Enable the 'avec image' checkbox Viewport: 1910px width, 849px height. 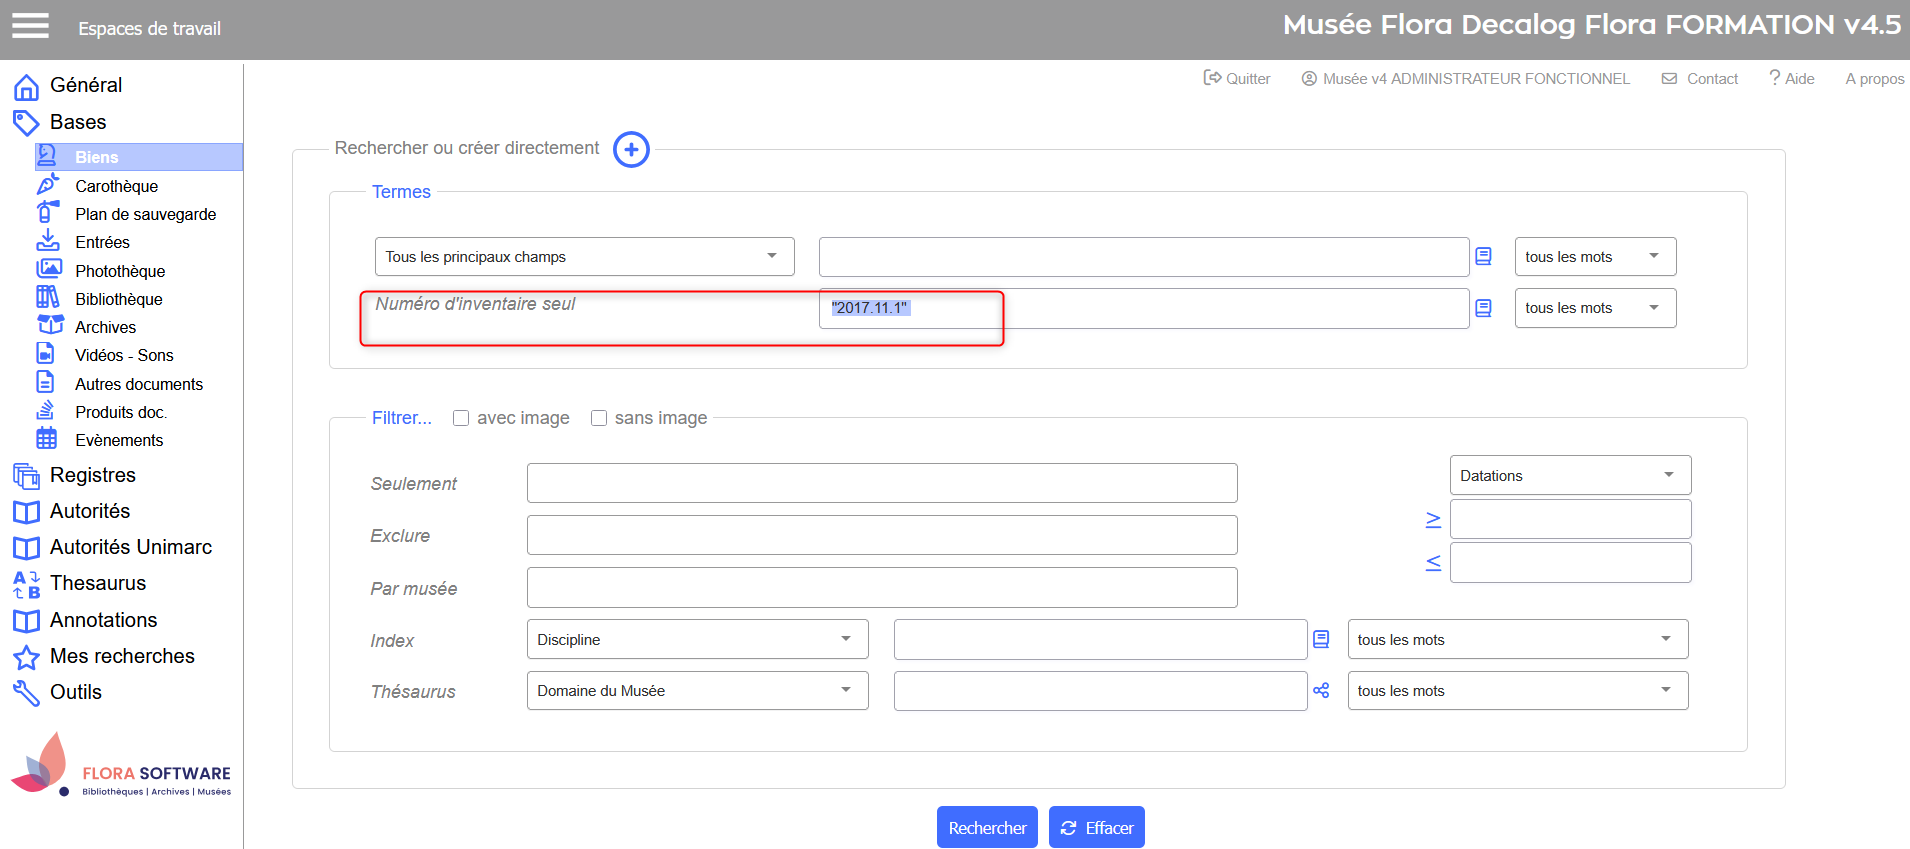pos(461,418)
